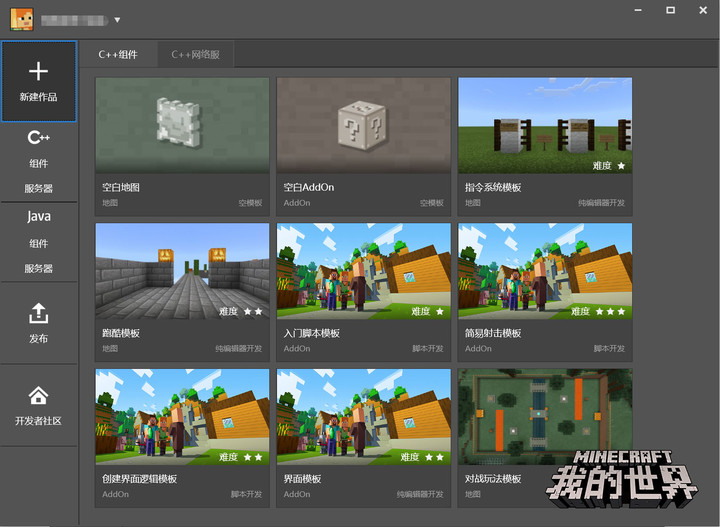This screenshot has width=720, height=527.
Task: Switch to the C++组件 tab
Action: pyautogui.click(x=118, y=54)
